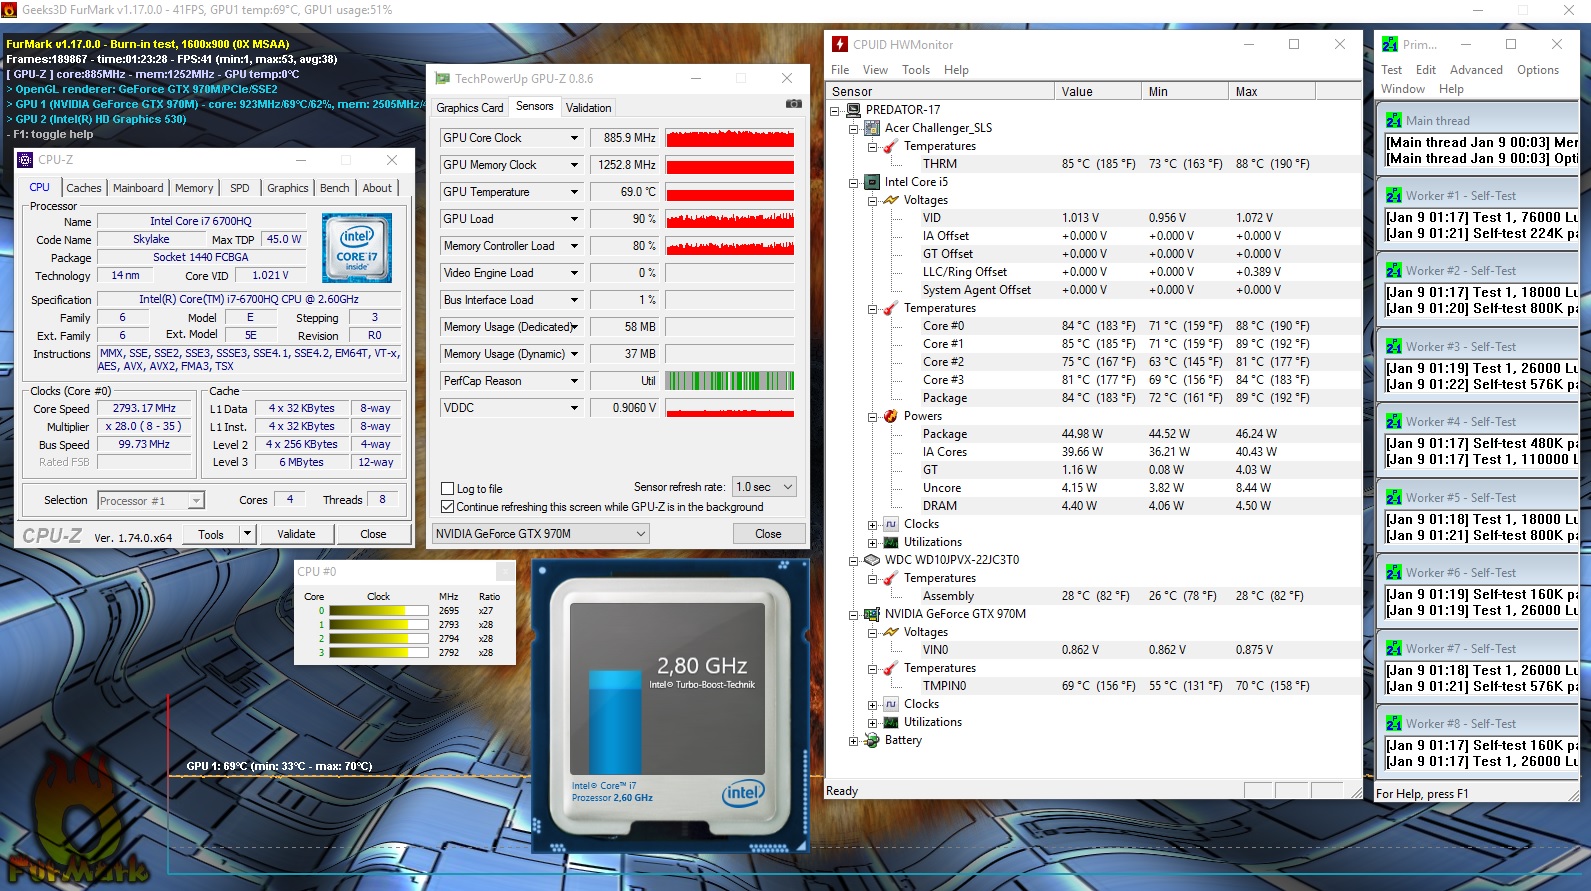The height and width of the screenshot is (891, 1591).
Task: Click the GPU Load red sensor graph
Action: click(x=730, y=219)
